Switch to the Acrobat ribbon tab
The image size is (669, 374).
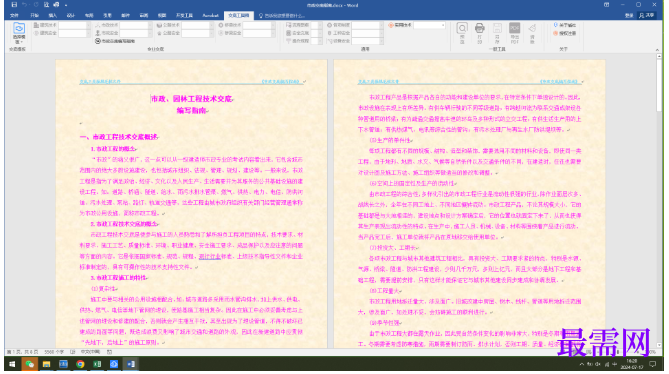210,15
